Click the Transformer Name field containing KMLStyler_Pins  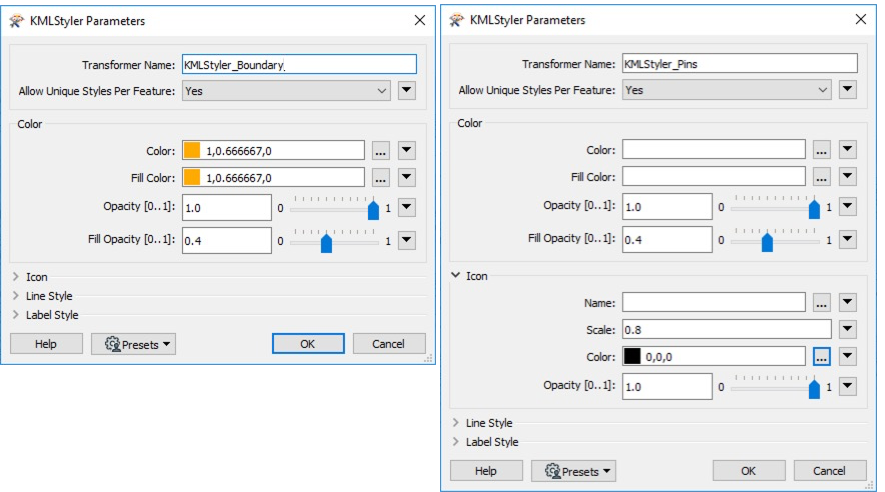tap(739, 63)
